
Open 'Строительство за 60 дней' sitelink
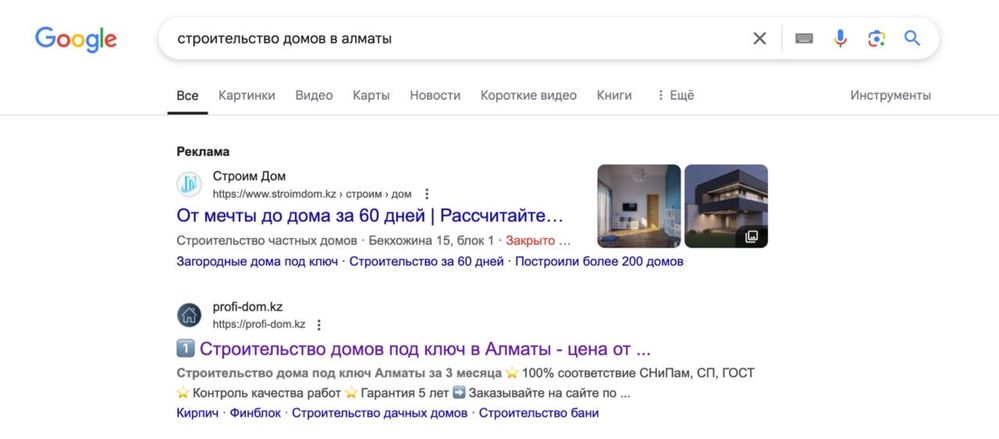click(426, 261)
